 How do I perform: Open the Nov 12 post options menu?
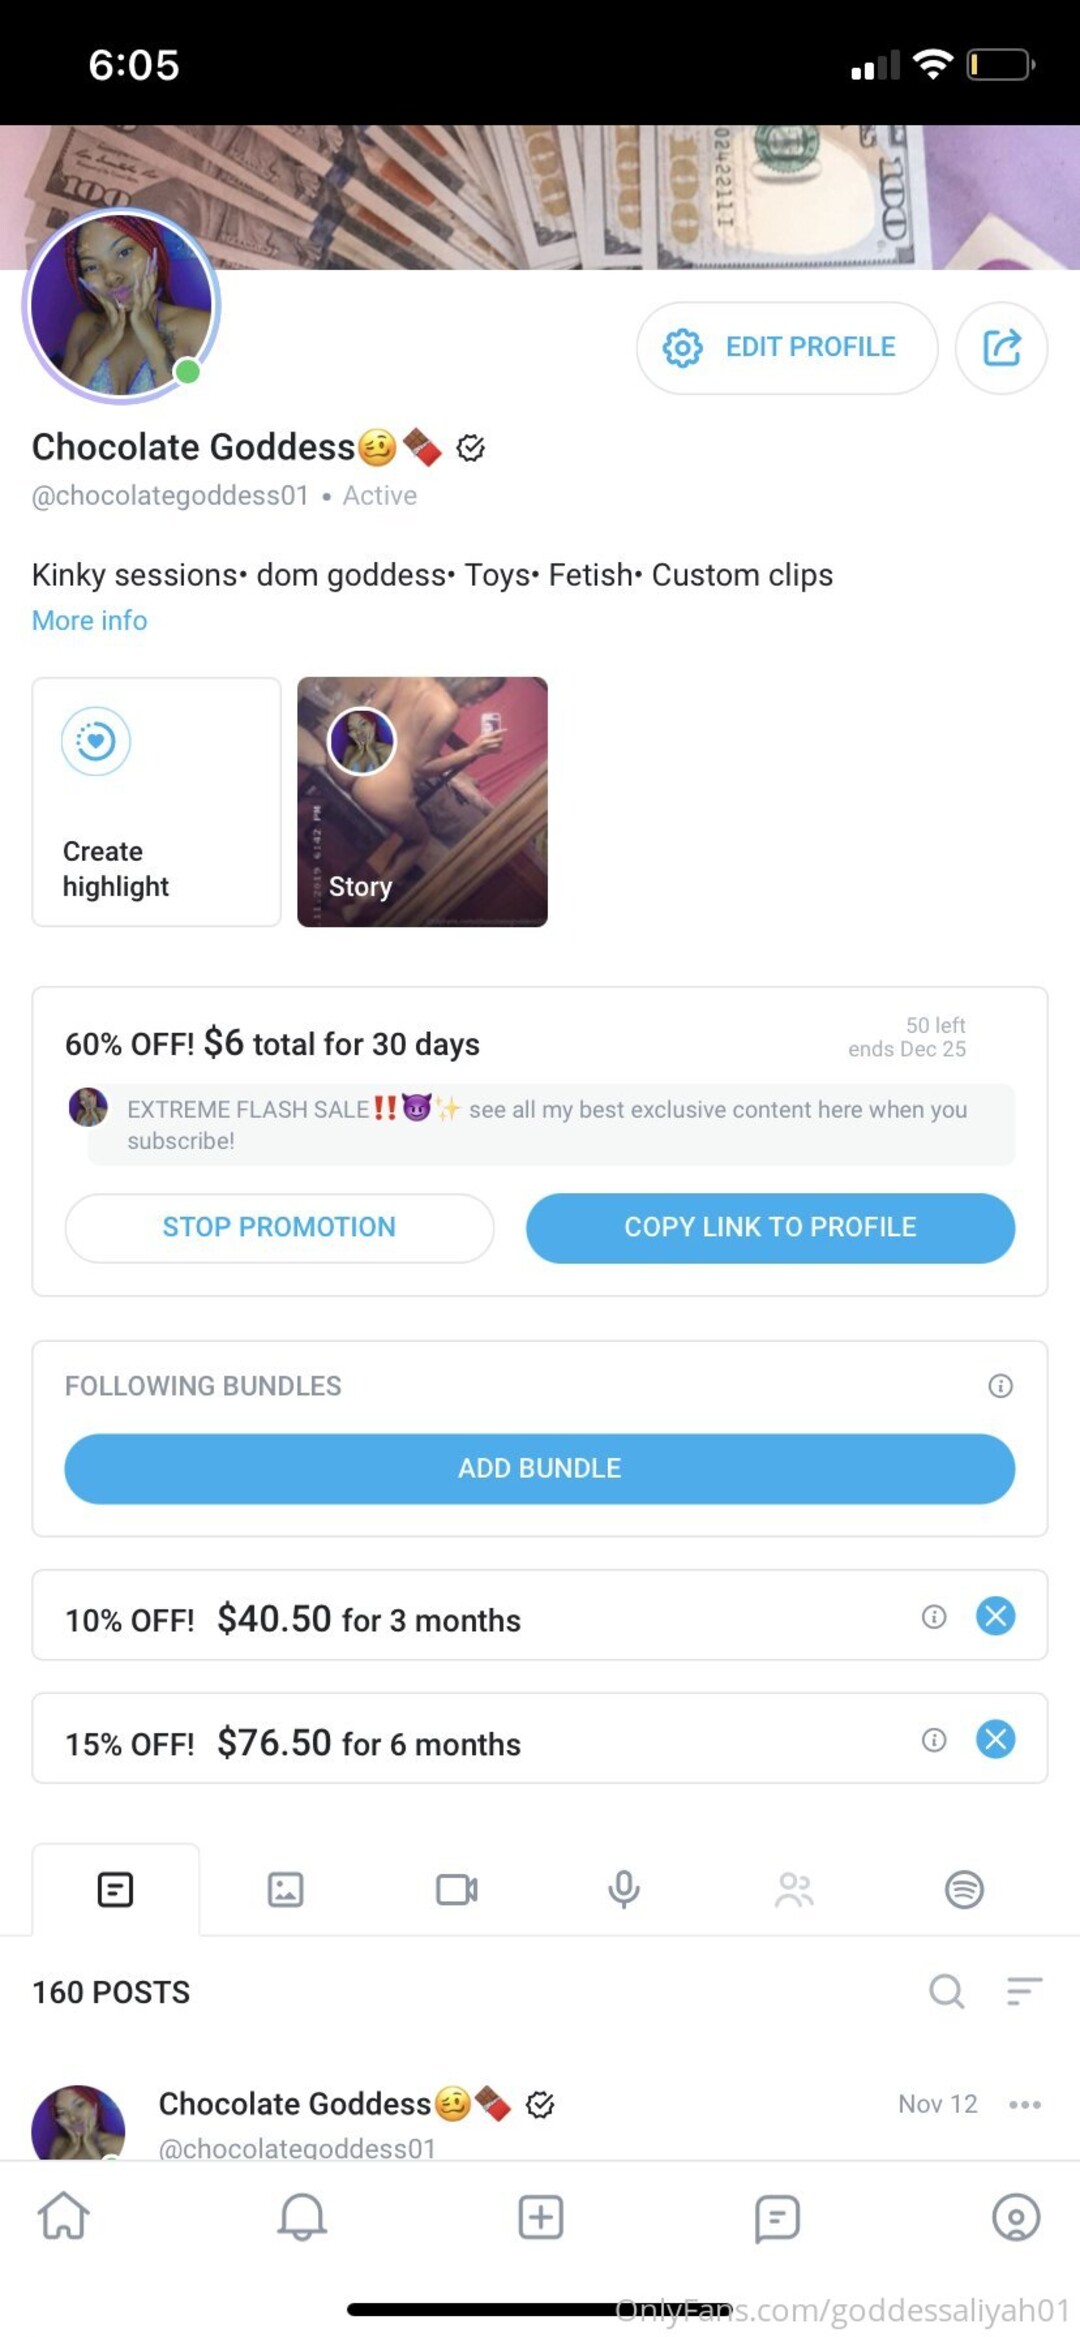coord(1025,2104)
